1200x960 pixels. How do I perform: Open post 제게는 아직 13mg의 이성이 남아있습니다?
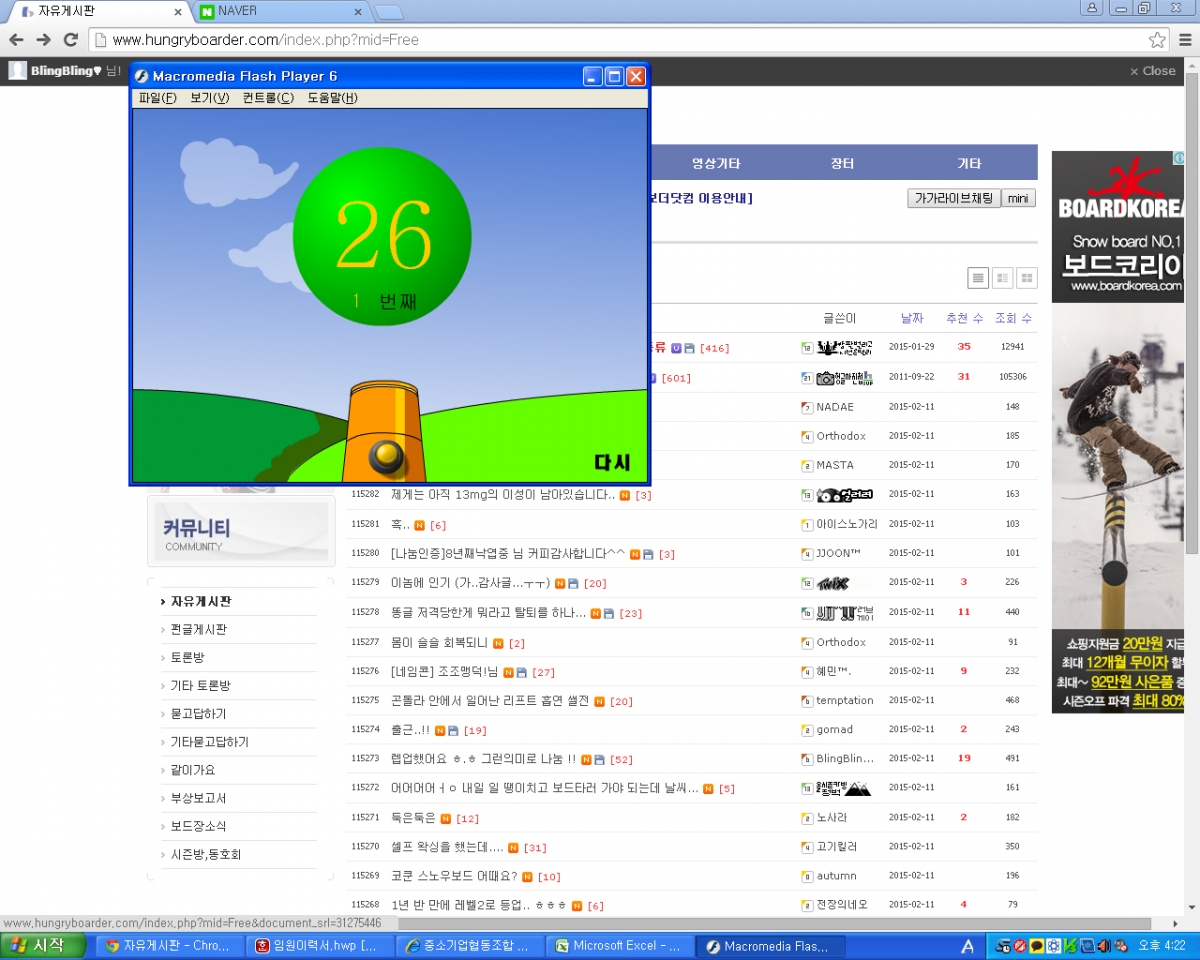click(503, 495)
